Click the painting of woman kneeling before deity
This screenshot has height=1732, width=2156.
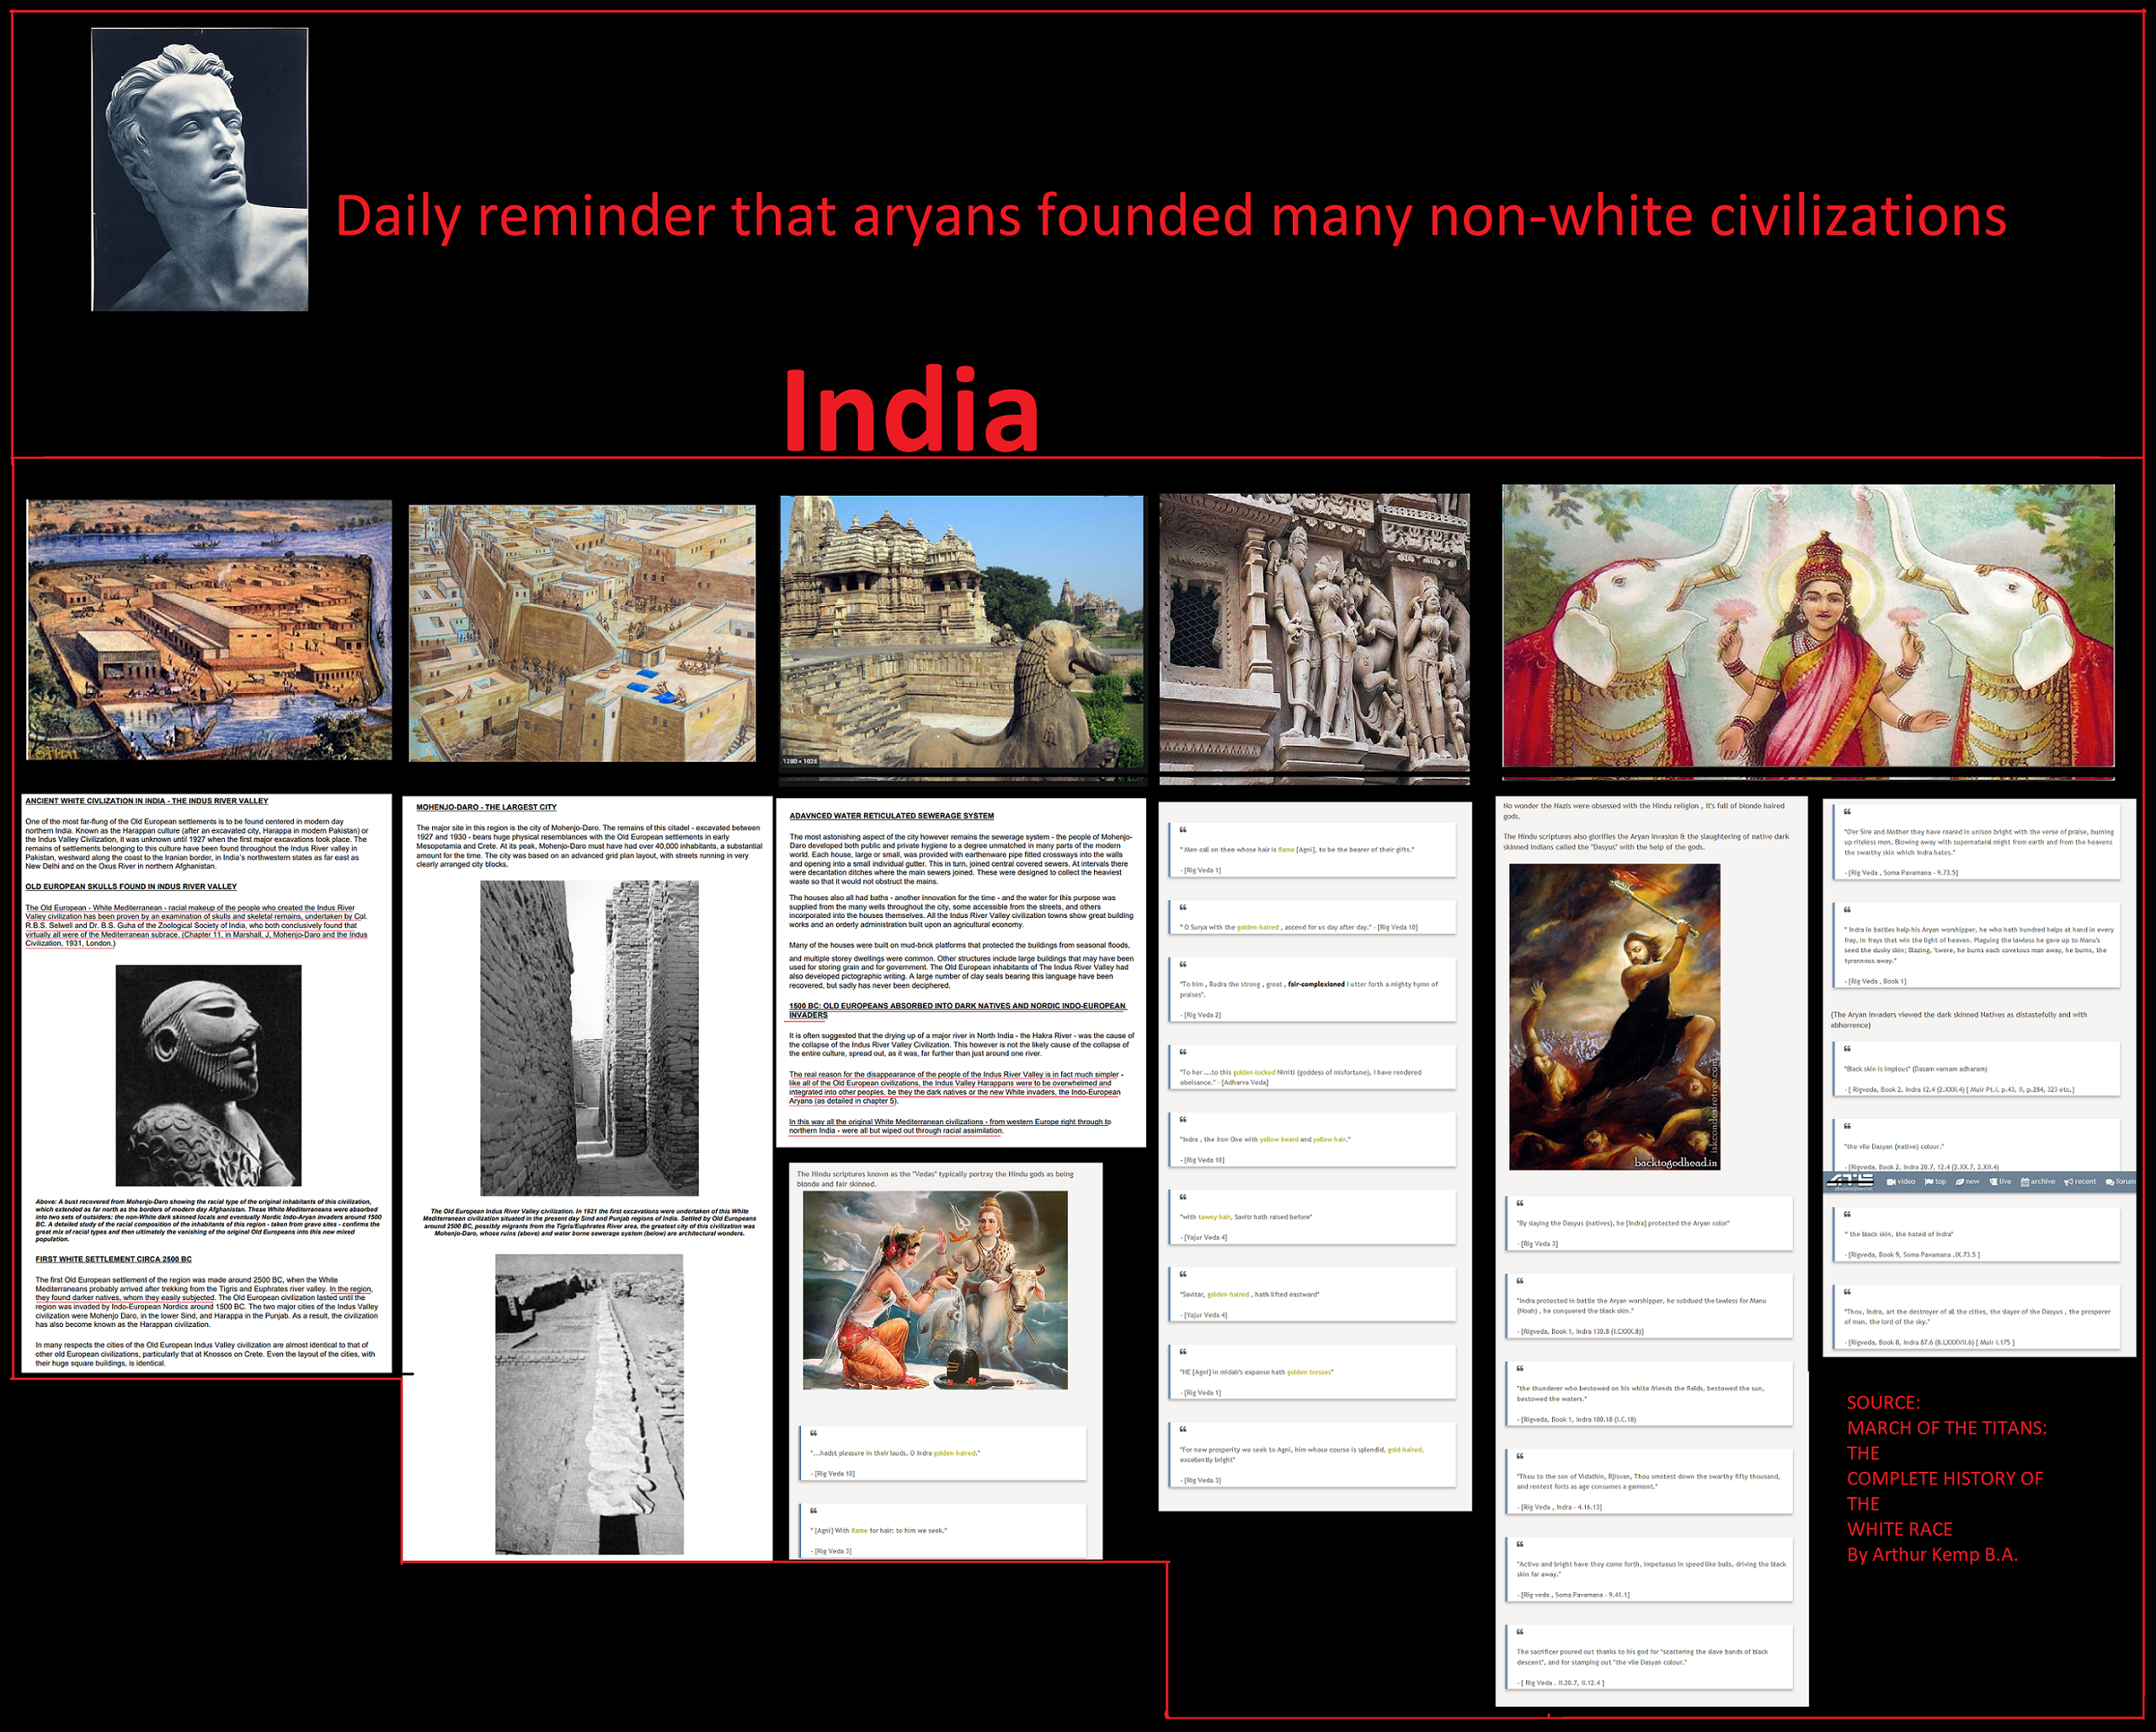(935, 1290)
